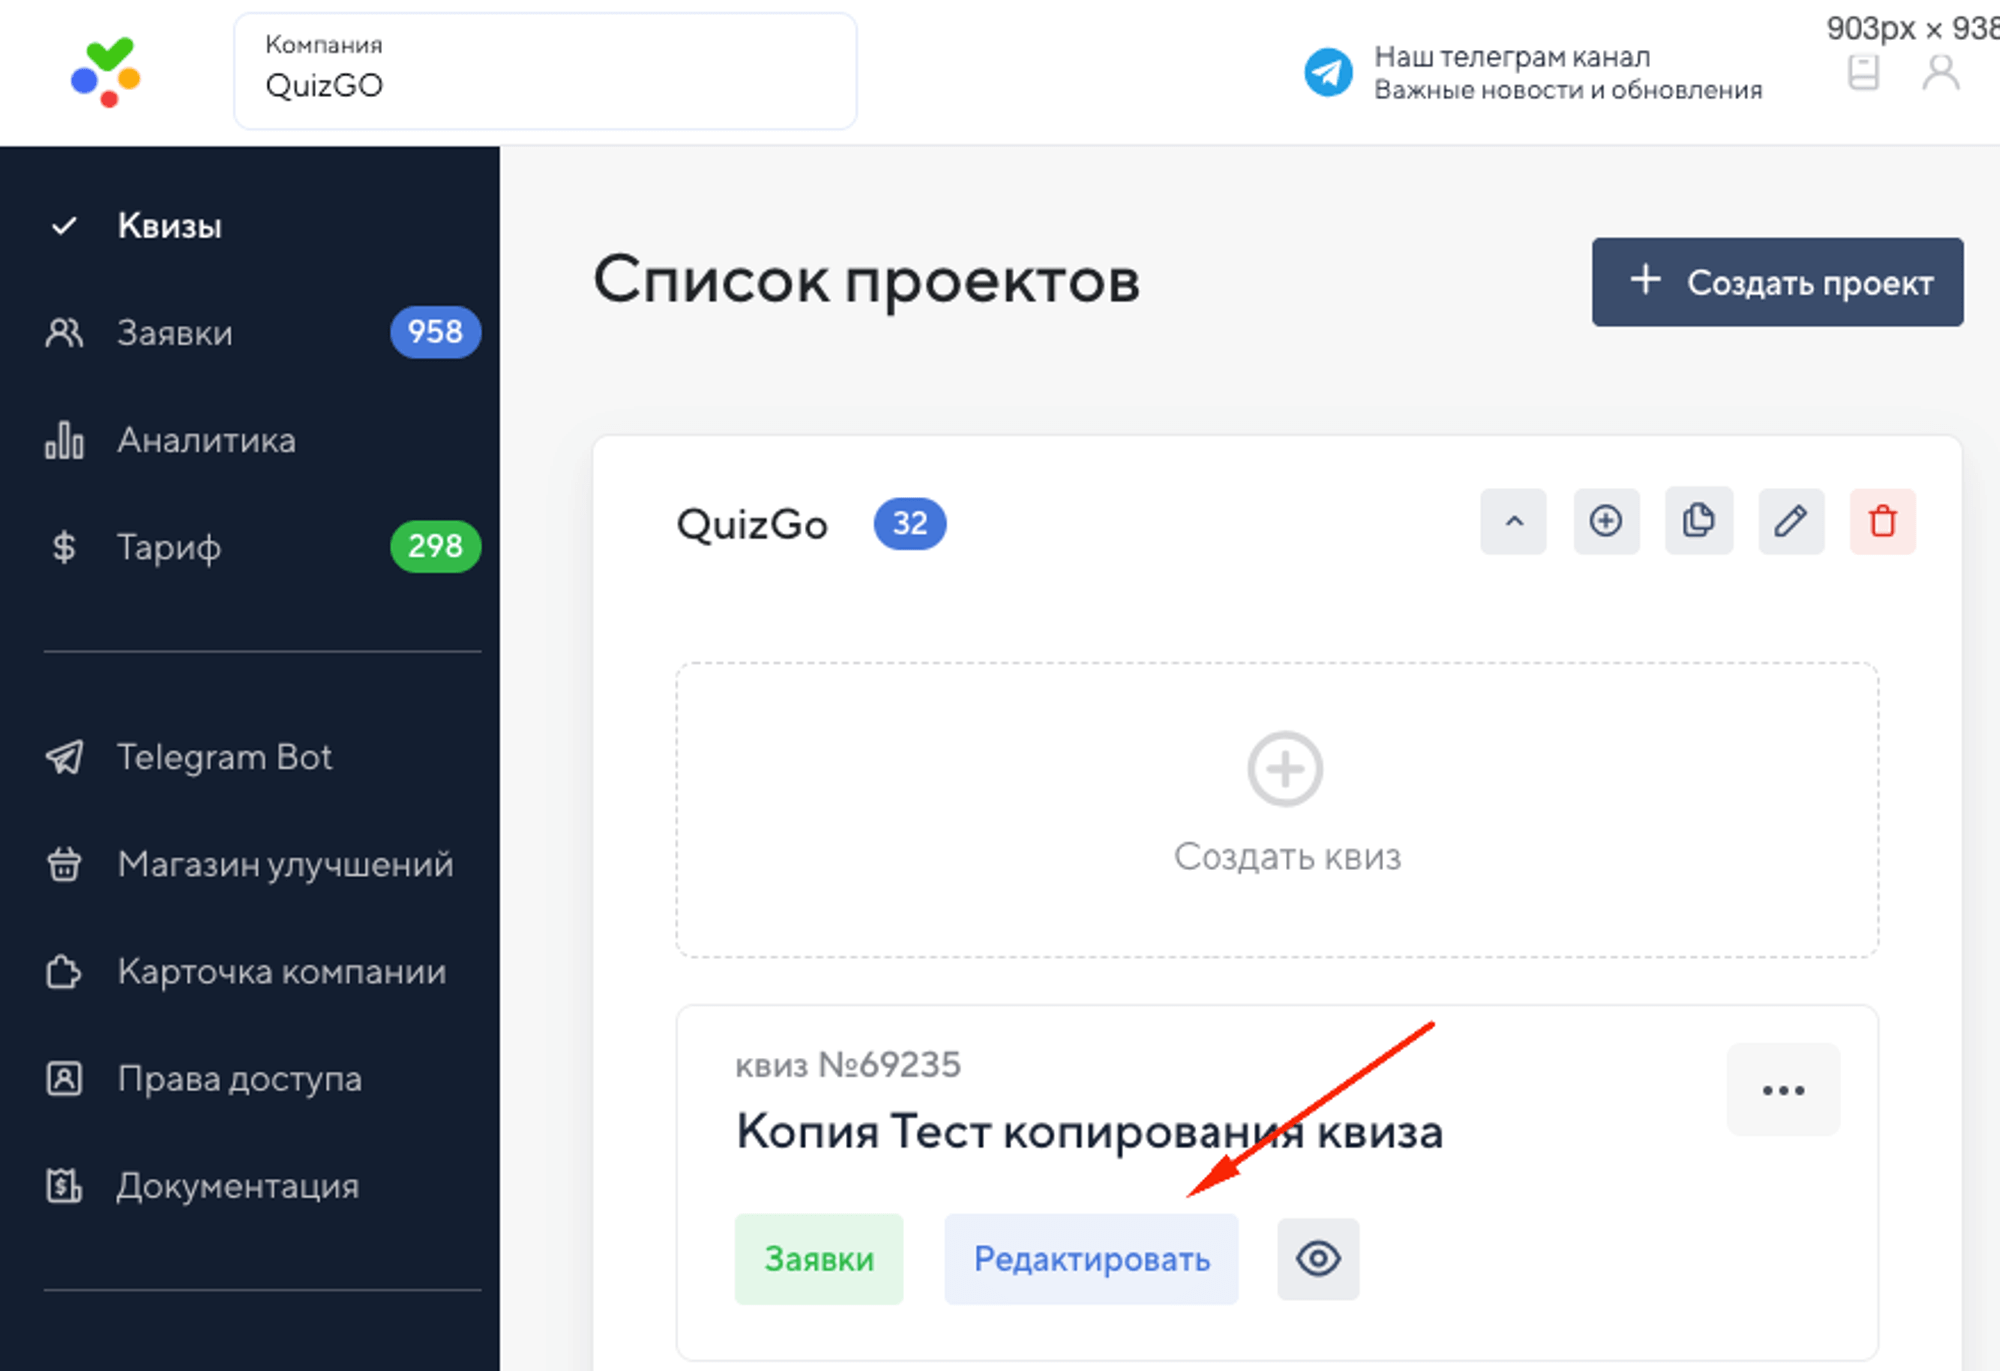Open Документация from the sidebar
Screen dimensions: 2000x1371
237,1186
